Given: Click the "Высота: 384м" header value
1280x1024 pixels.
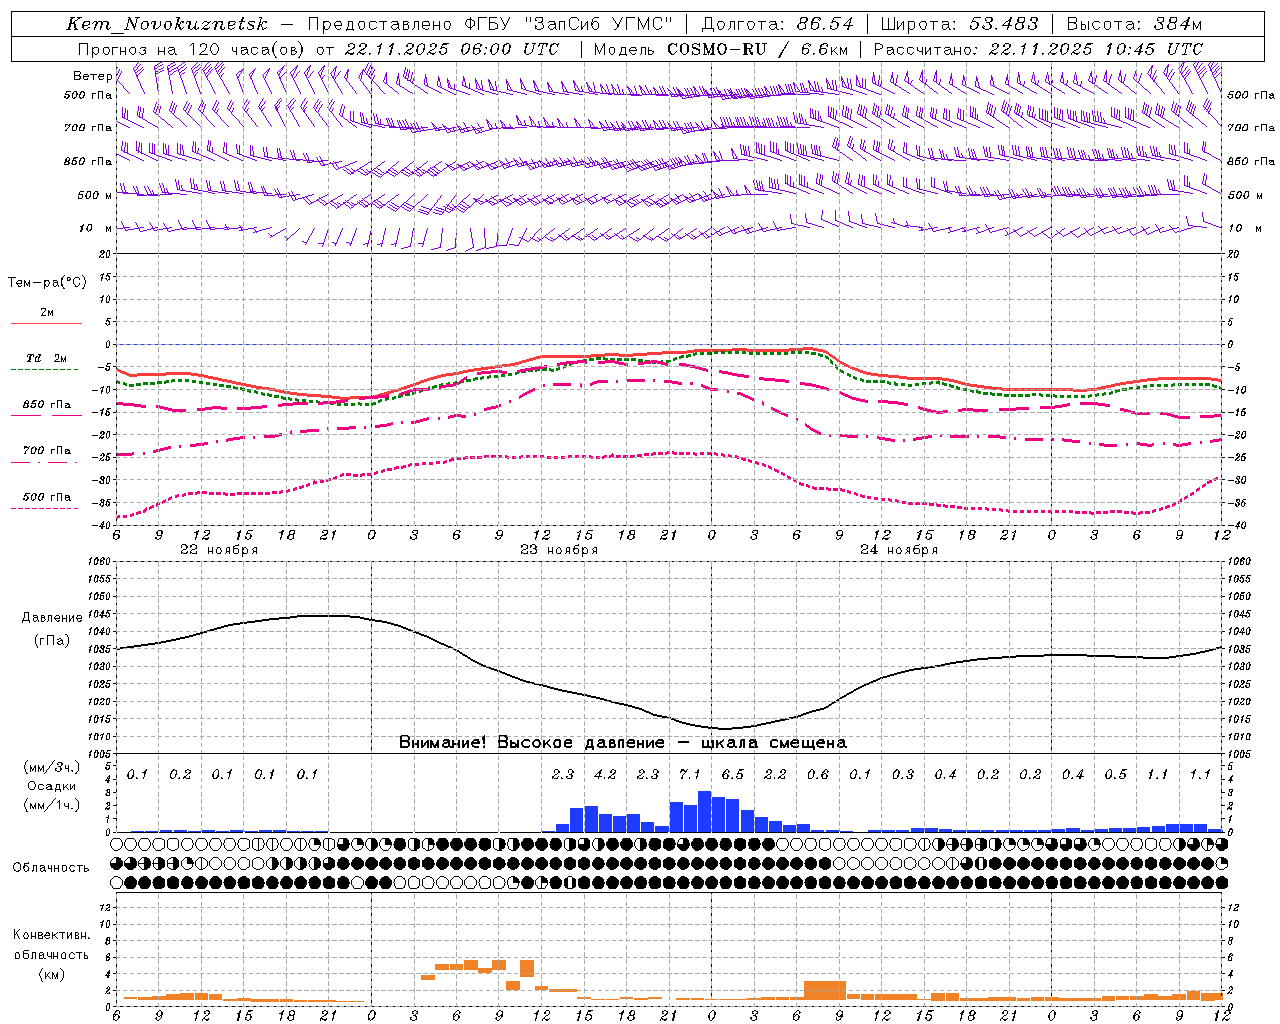Looking at the screenshot, I should point(1134,24).
